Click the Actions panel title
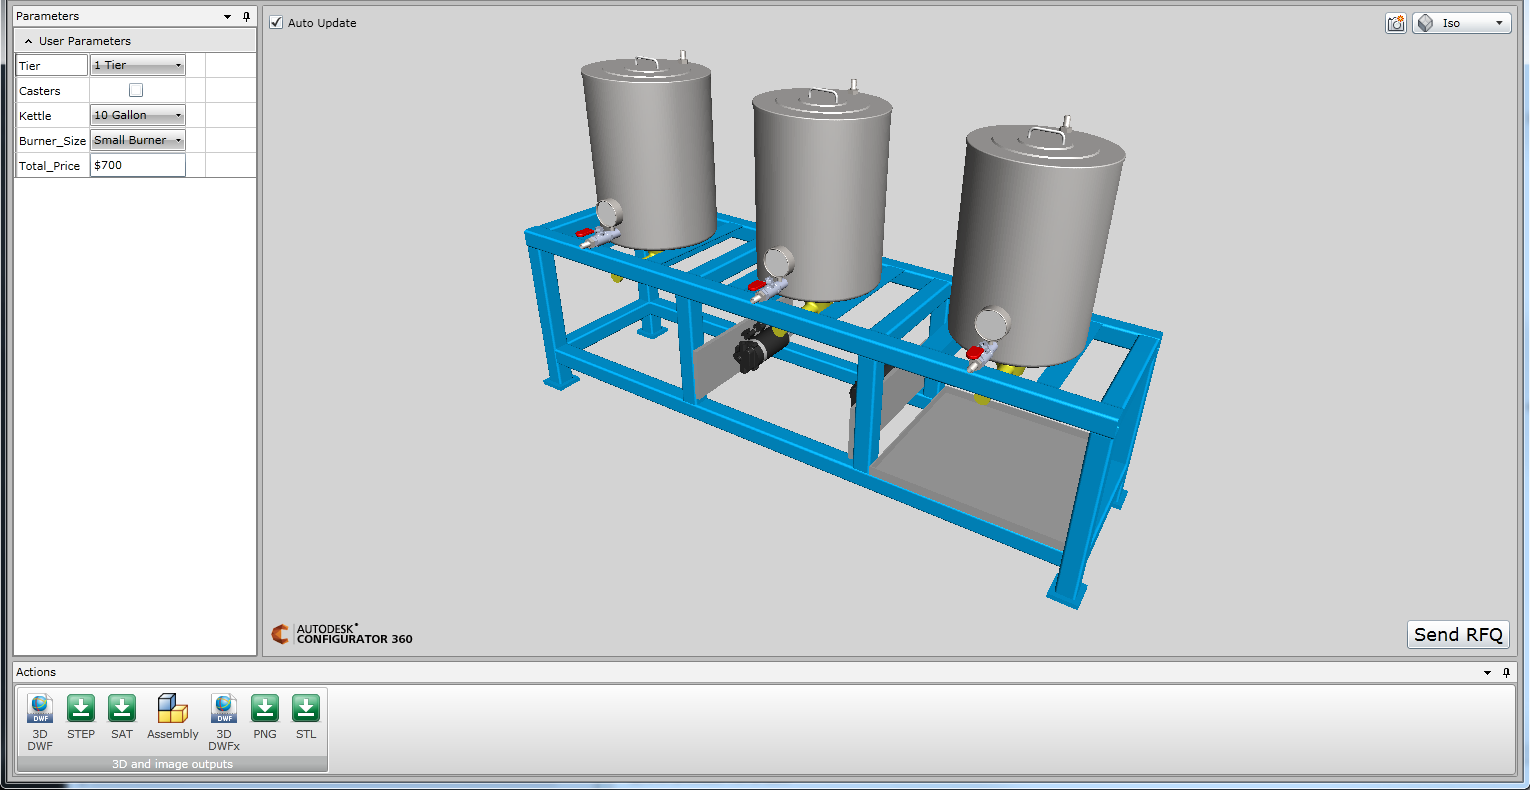Image resolution: width=1530 pixels, height=790 pixels. (x=36, y=672)
